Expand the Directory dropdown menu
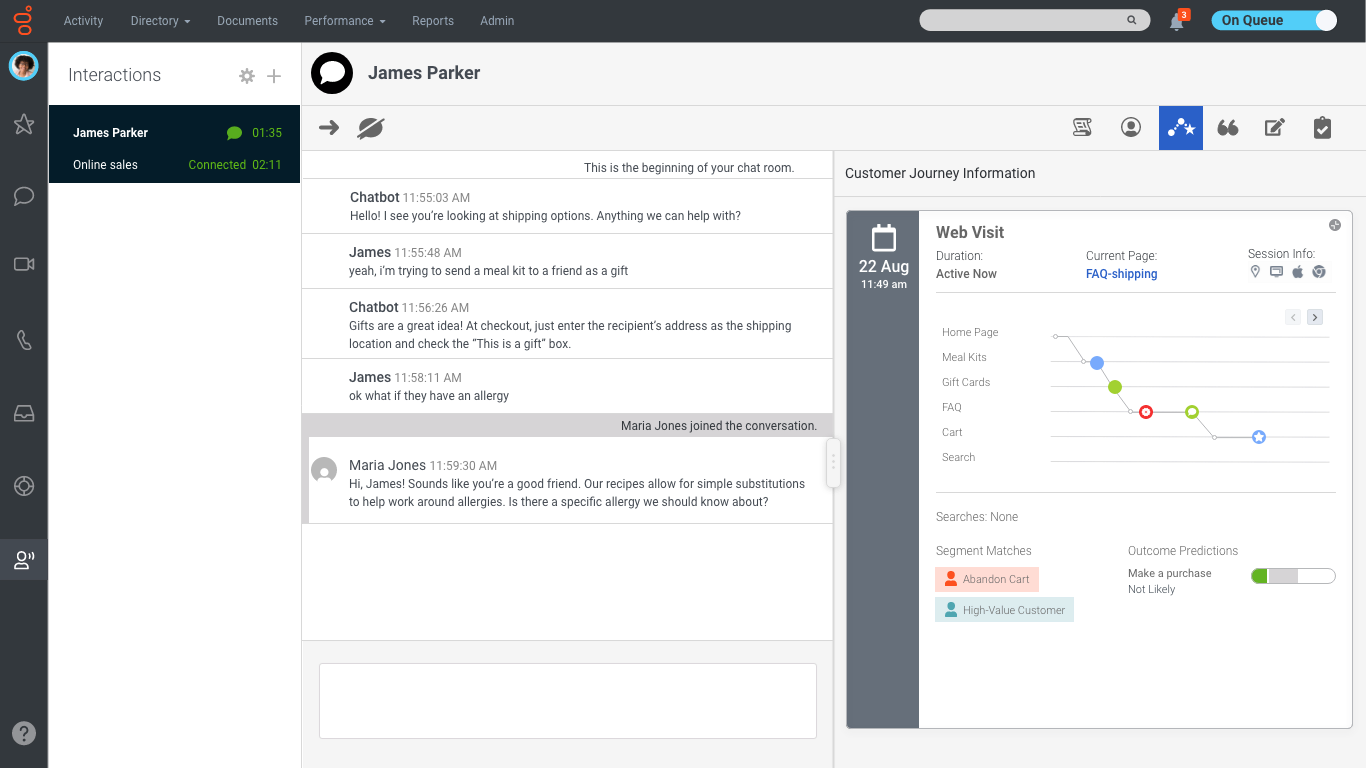Viewport: 1366px width, 768px height. pos(159,20)
